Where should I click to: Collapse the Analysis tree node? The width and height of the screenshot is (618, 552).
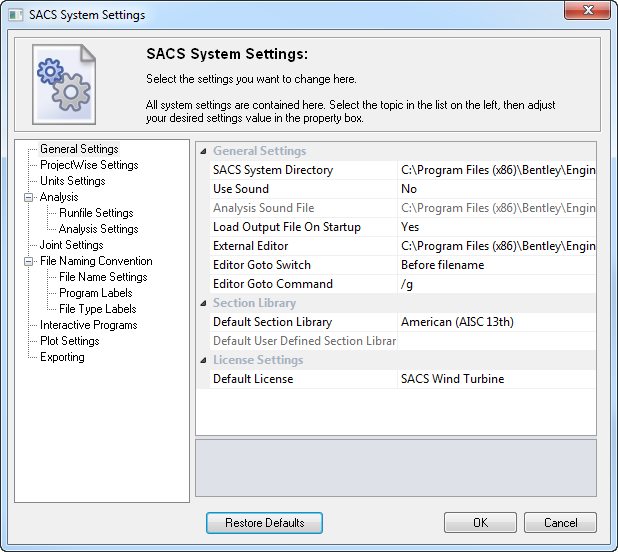(30, 198)
